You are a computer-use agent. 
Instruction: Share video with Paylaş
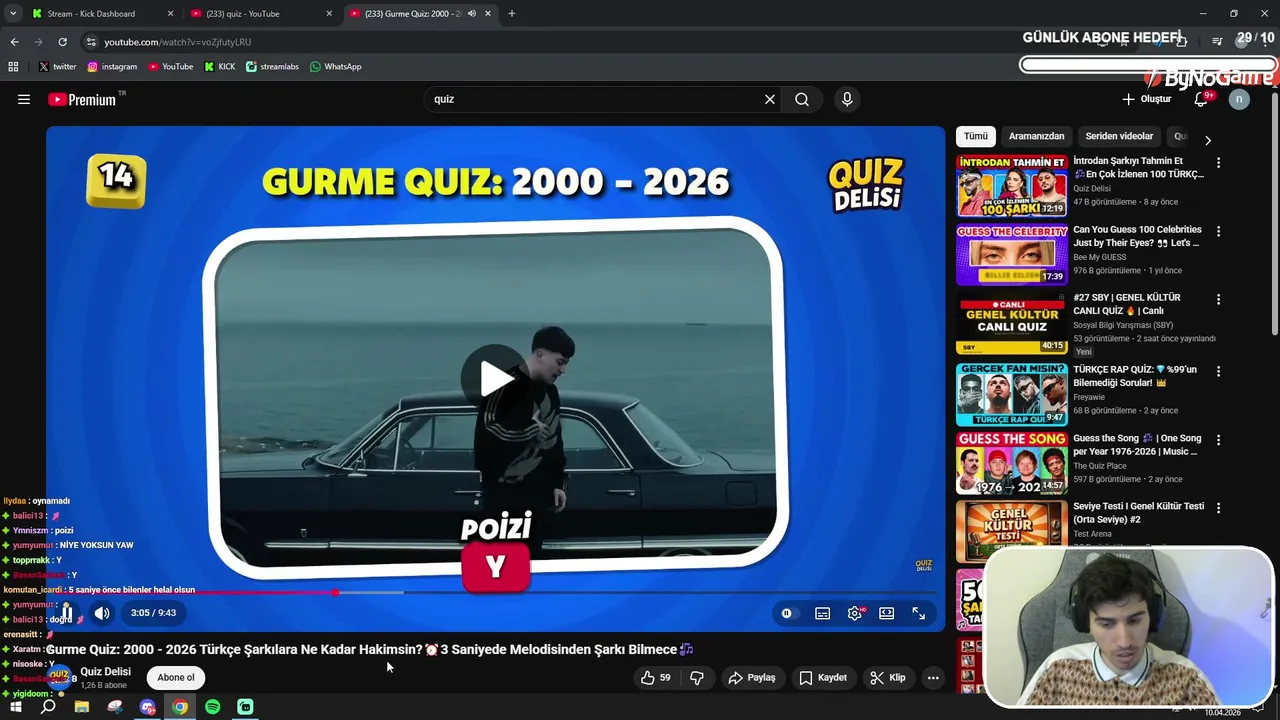(752, 677)
